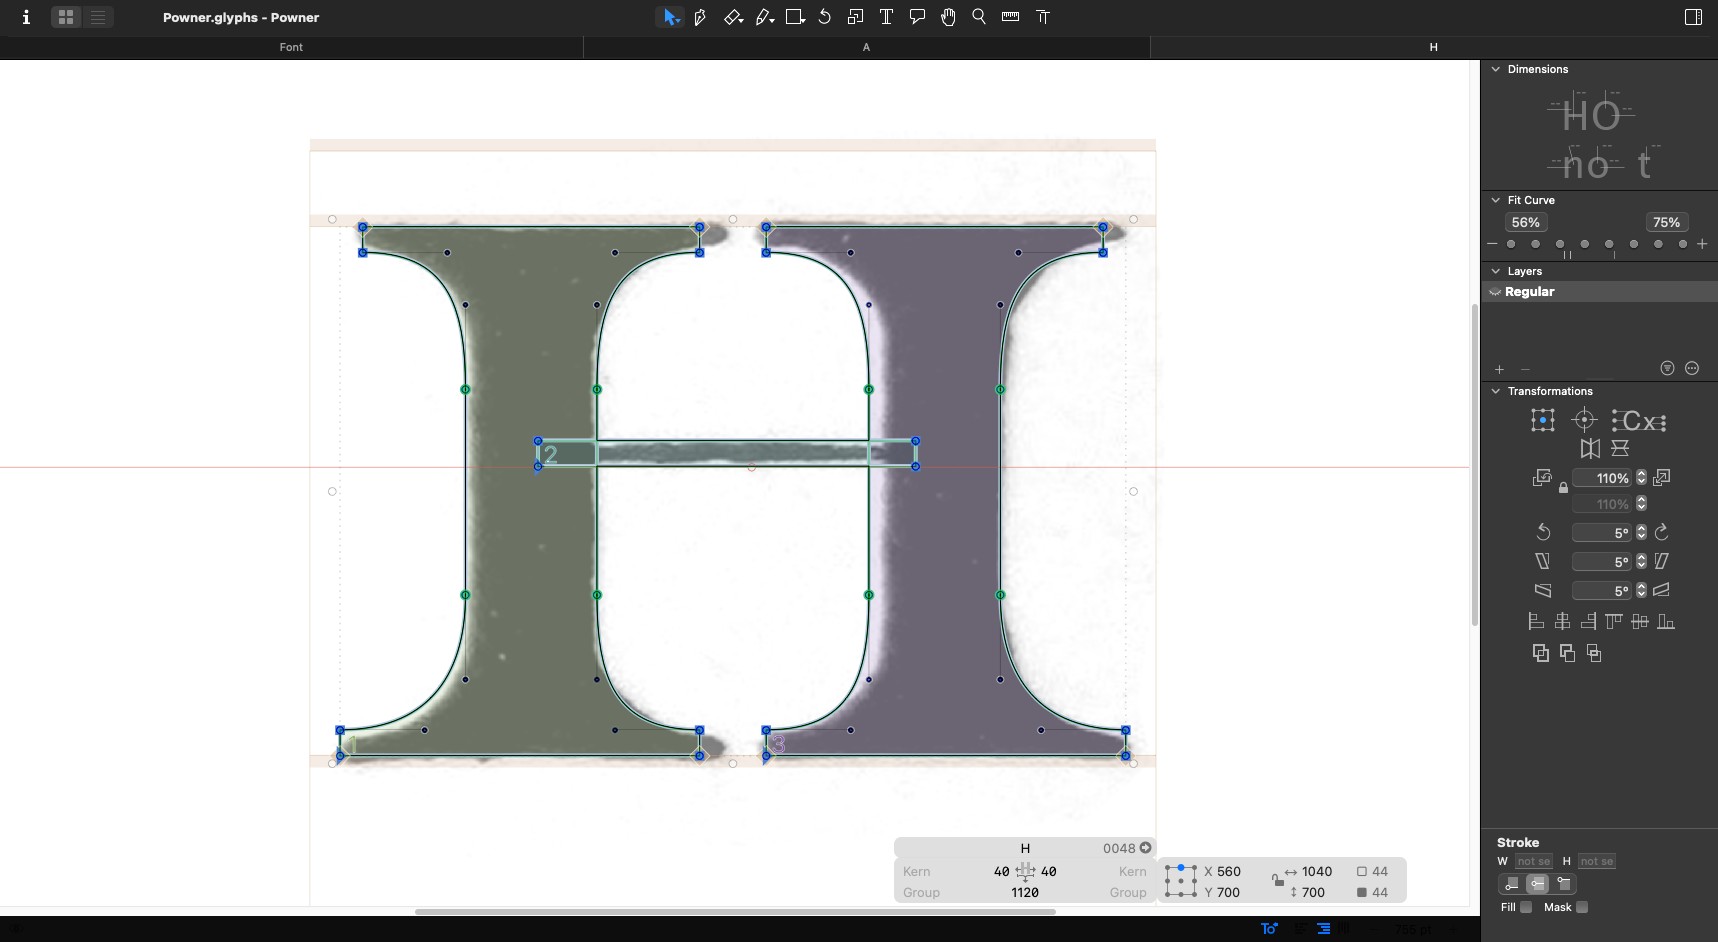Adjust the 110% scale stepper
This screenshot has height=942, width=1718.
(x=1641, y=478)
